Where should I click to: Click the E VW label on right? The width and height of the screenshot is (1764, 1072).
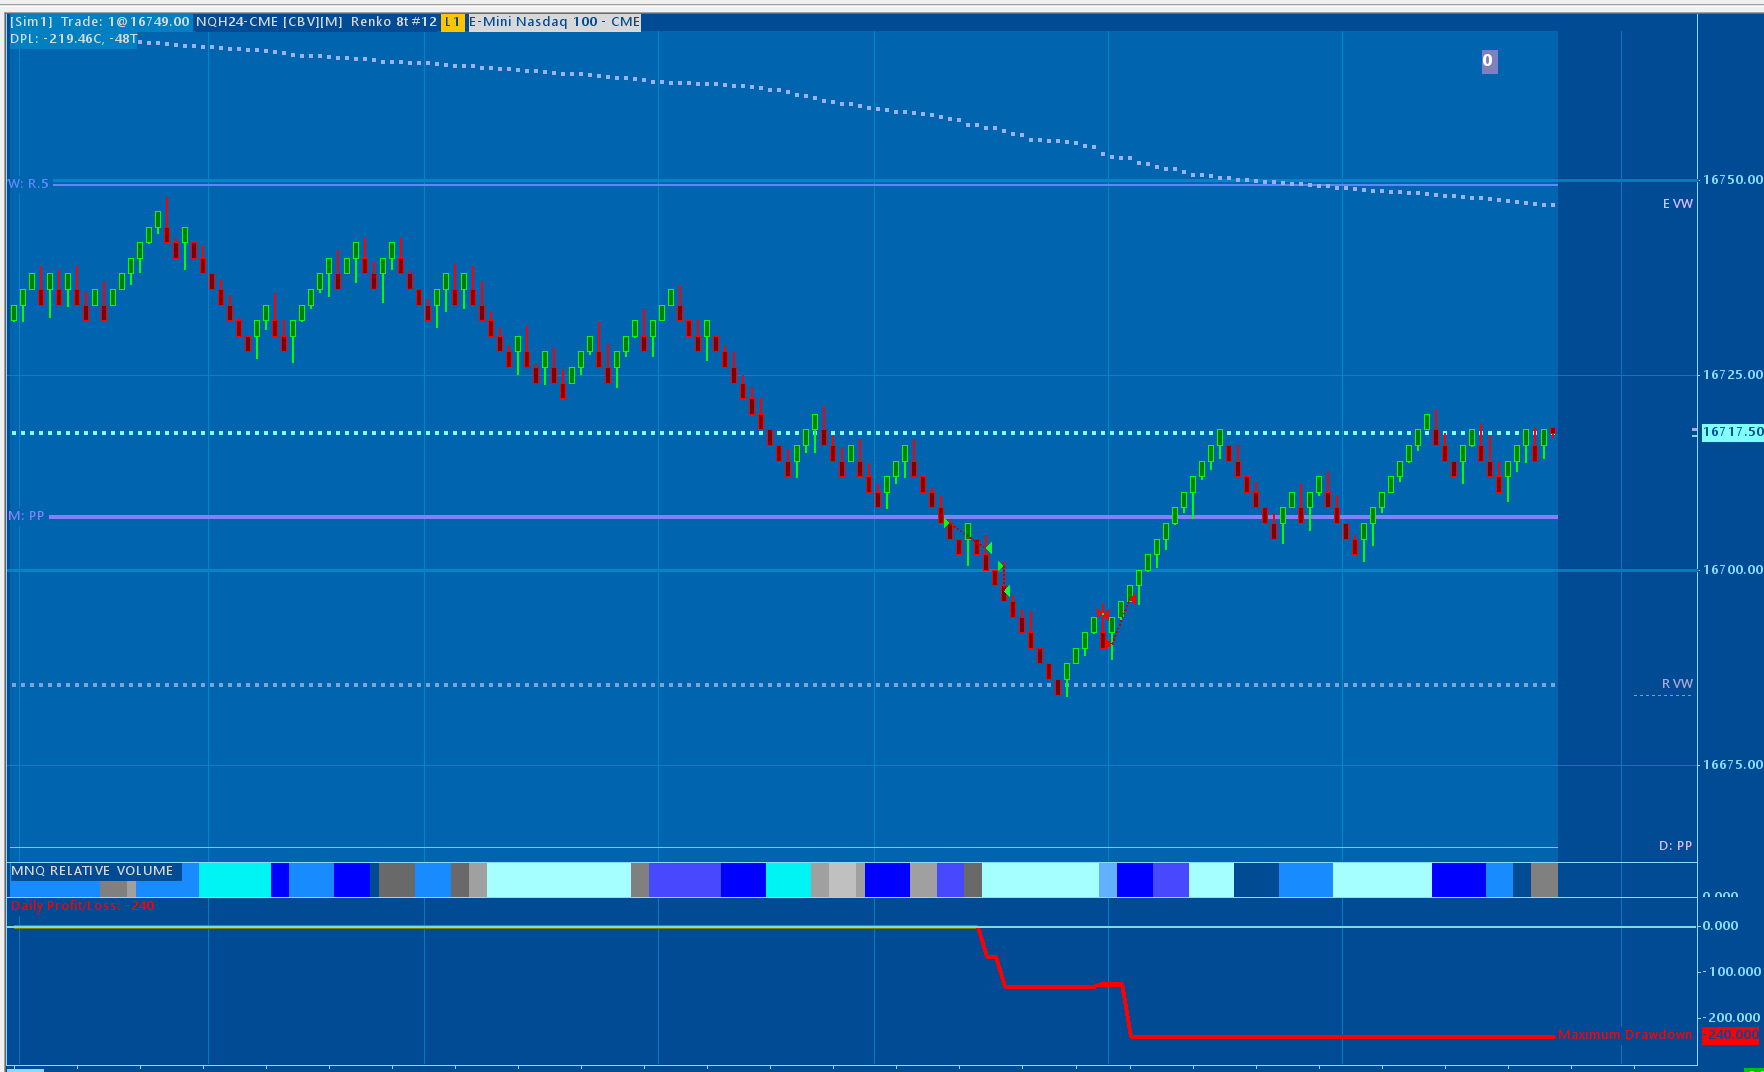click(1677, 204)
